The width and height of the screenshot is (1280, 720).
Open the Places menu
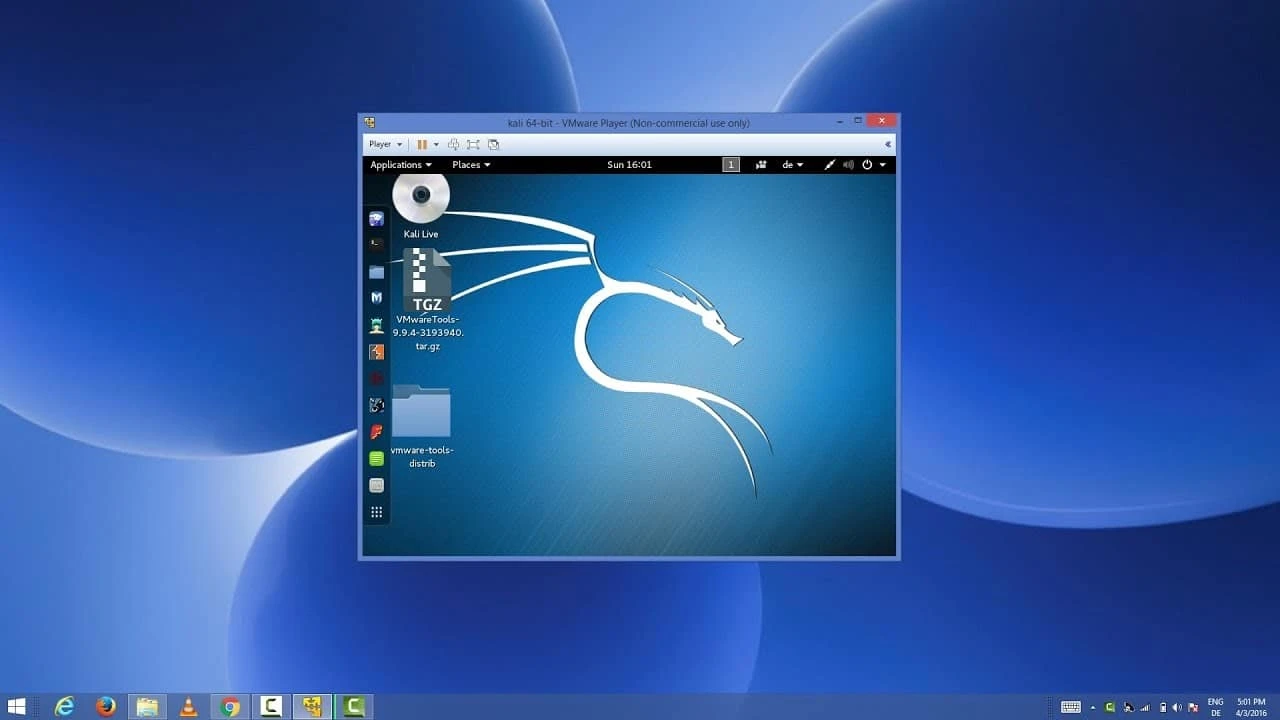(469, 164)
